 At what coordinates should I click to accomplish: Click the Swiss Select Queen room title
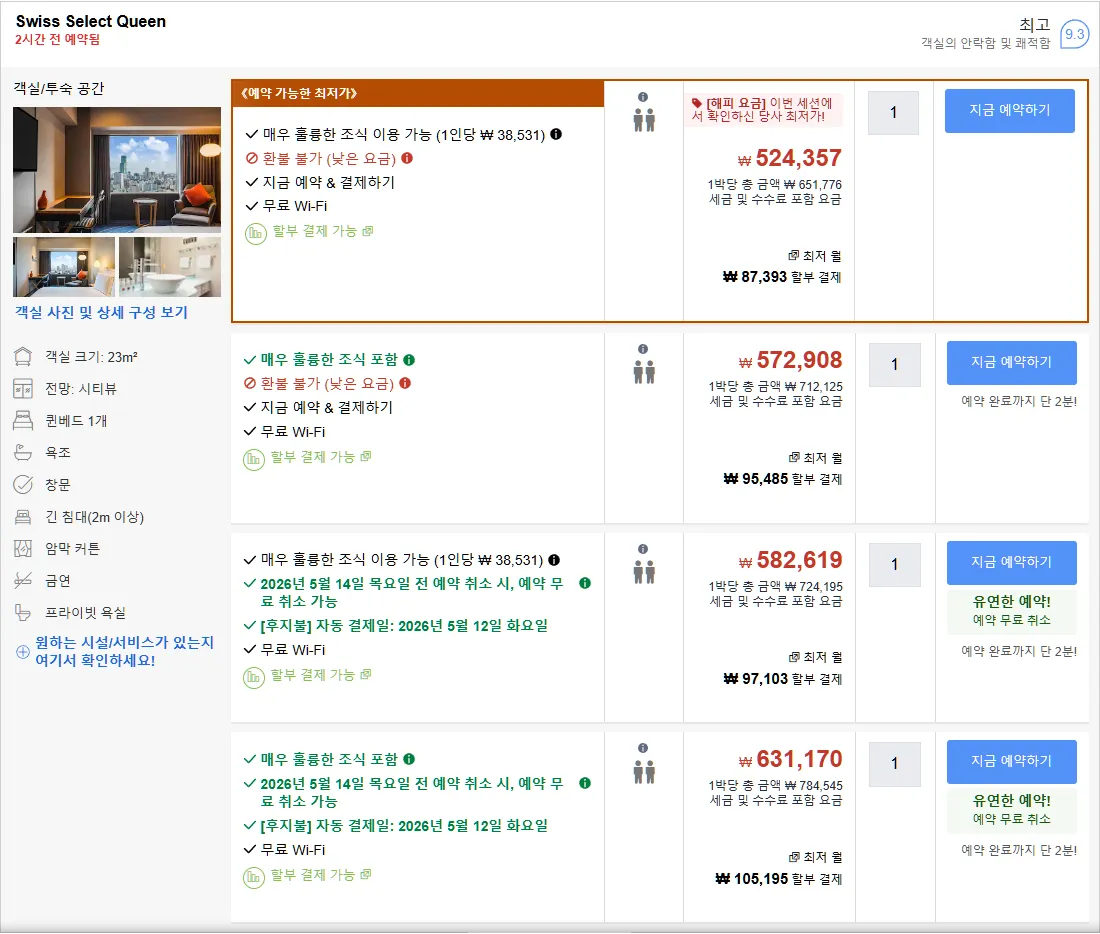point(90,22)
